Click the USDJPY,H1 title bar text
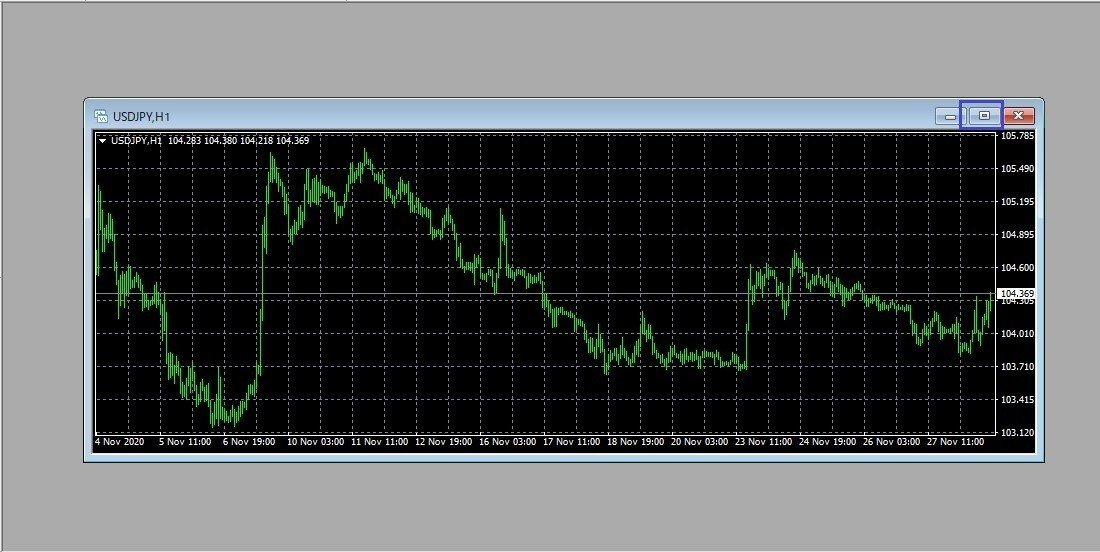This screenshot has height=552, width=1100. tap(141, 117)
